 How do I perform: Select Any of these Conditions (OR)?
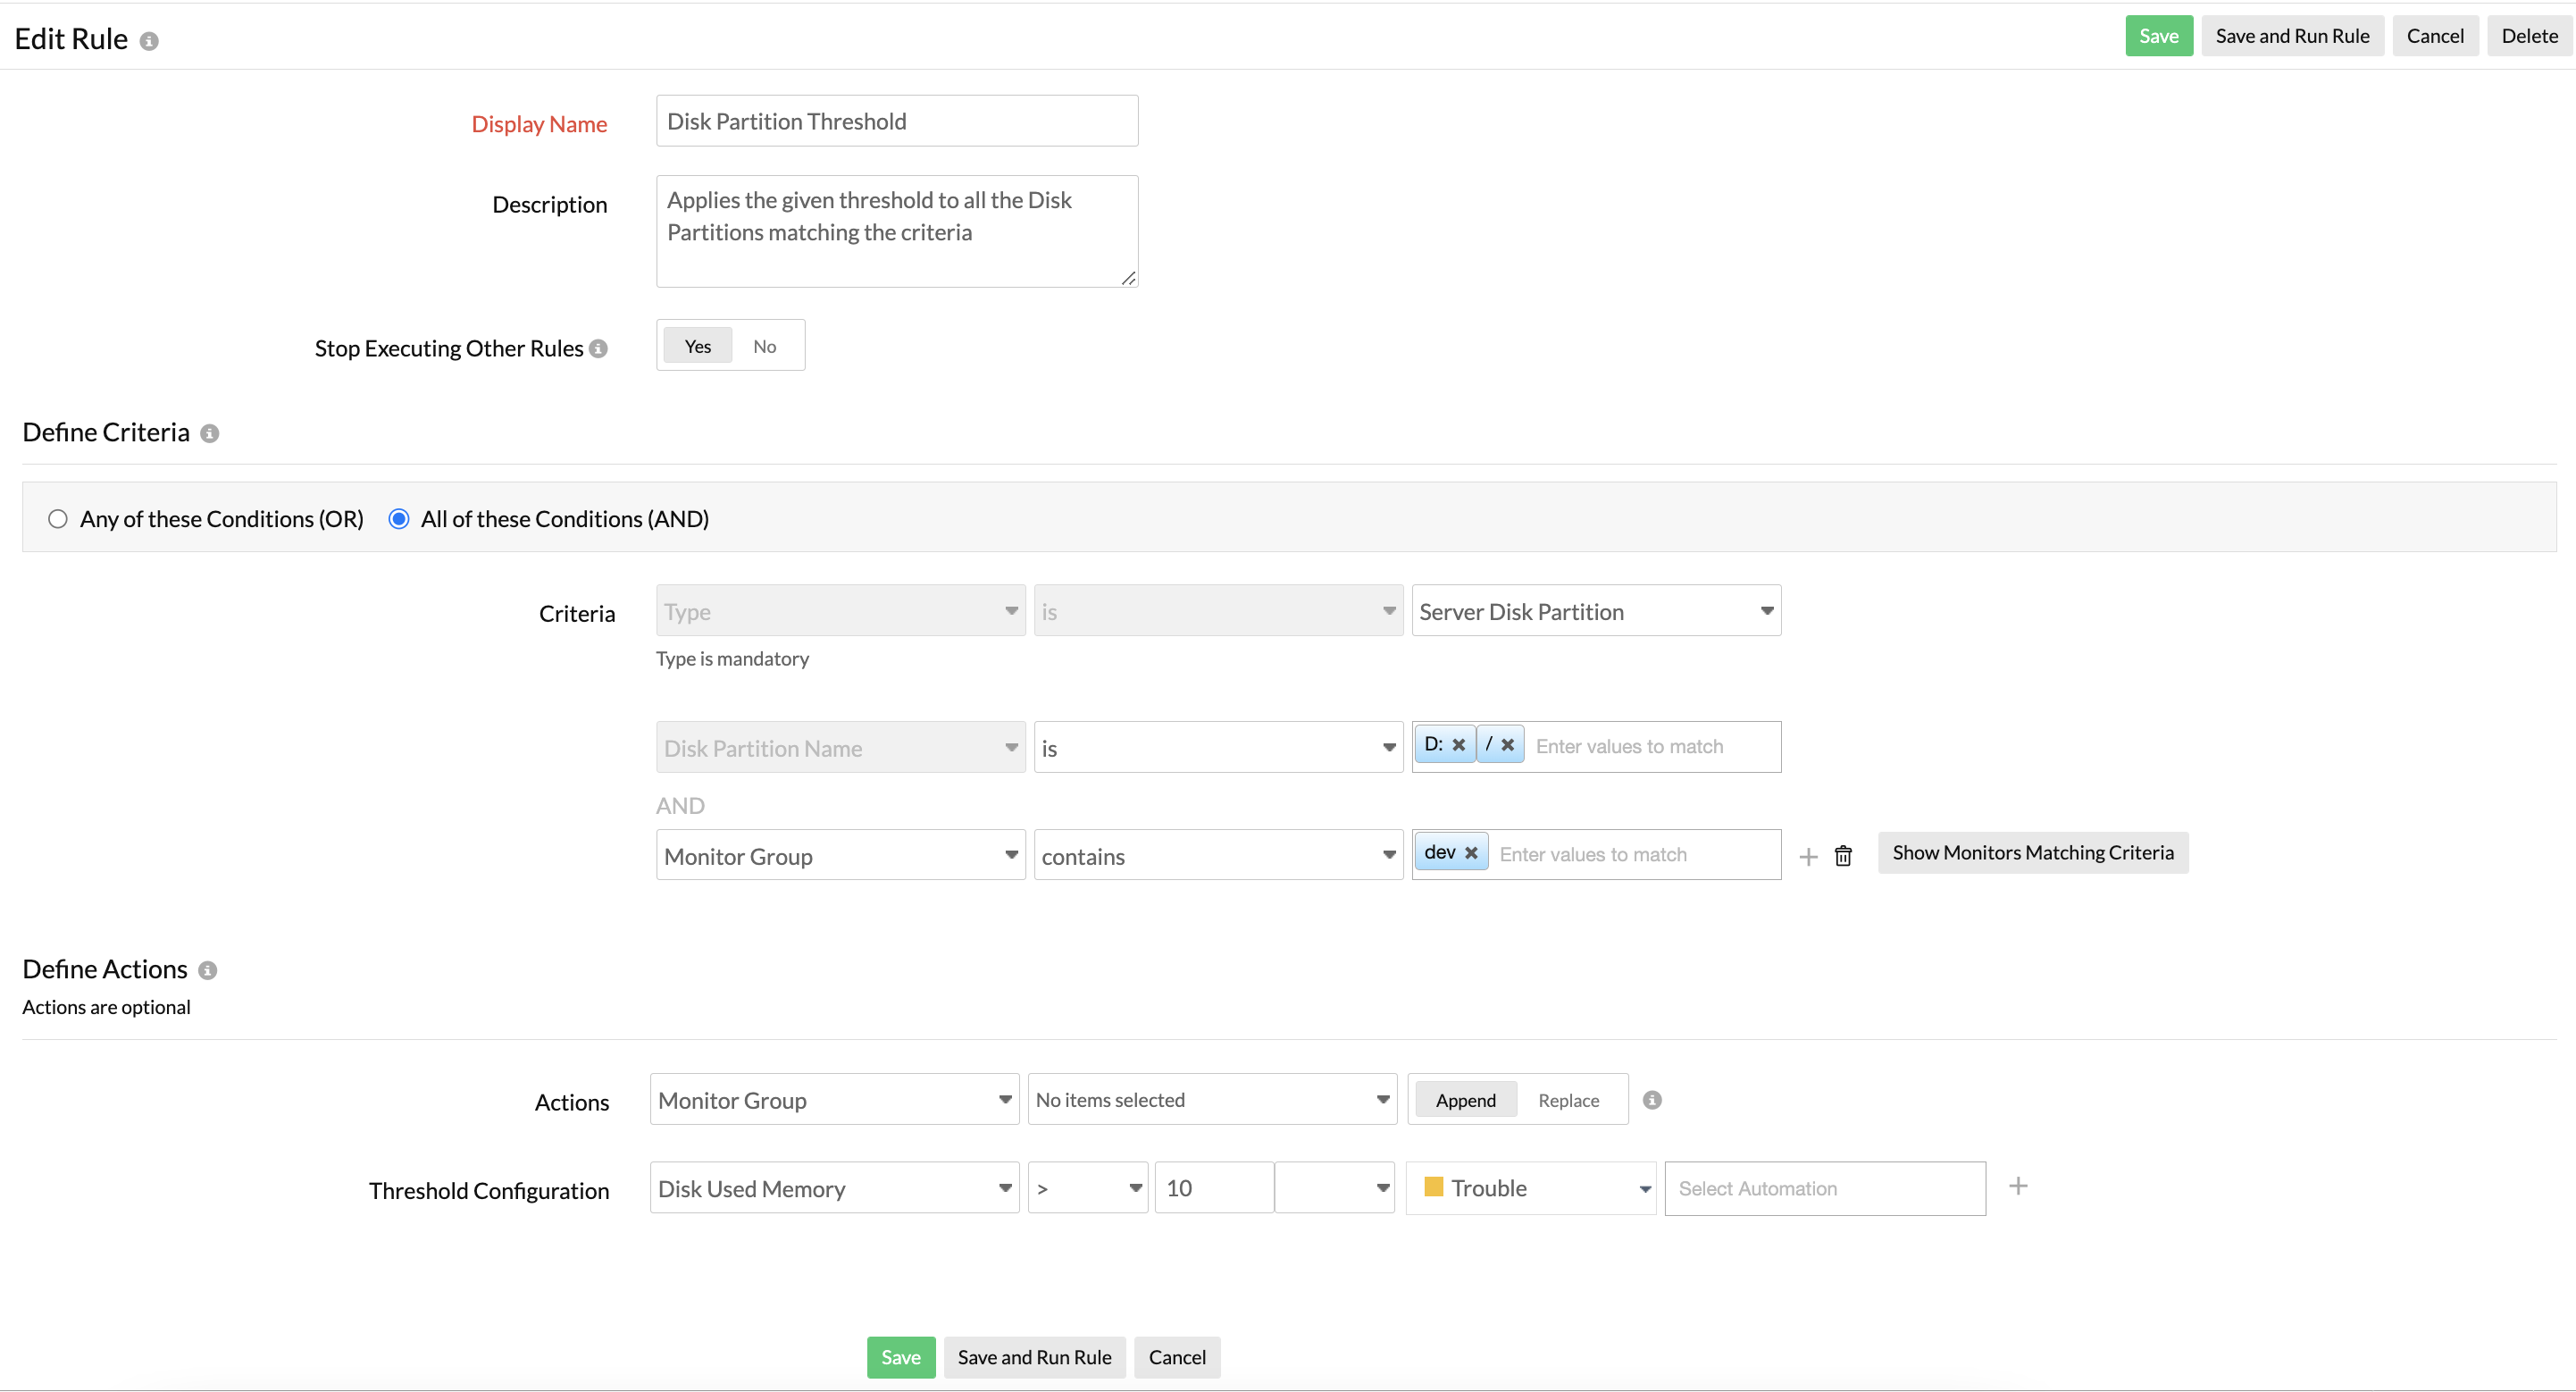coord(58,518)
